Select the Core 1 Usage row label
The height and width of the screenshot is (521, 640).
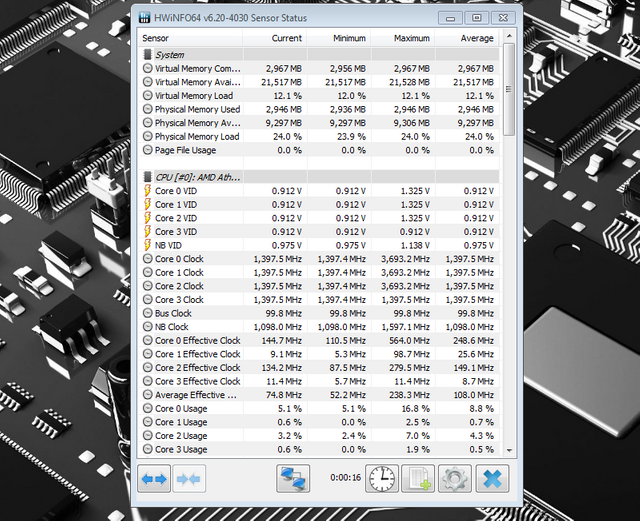(x=181, y=422)
